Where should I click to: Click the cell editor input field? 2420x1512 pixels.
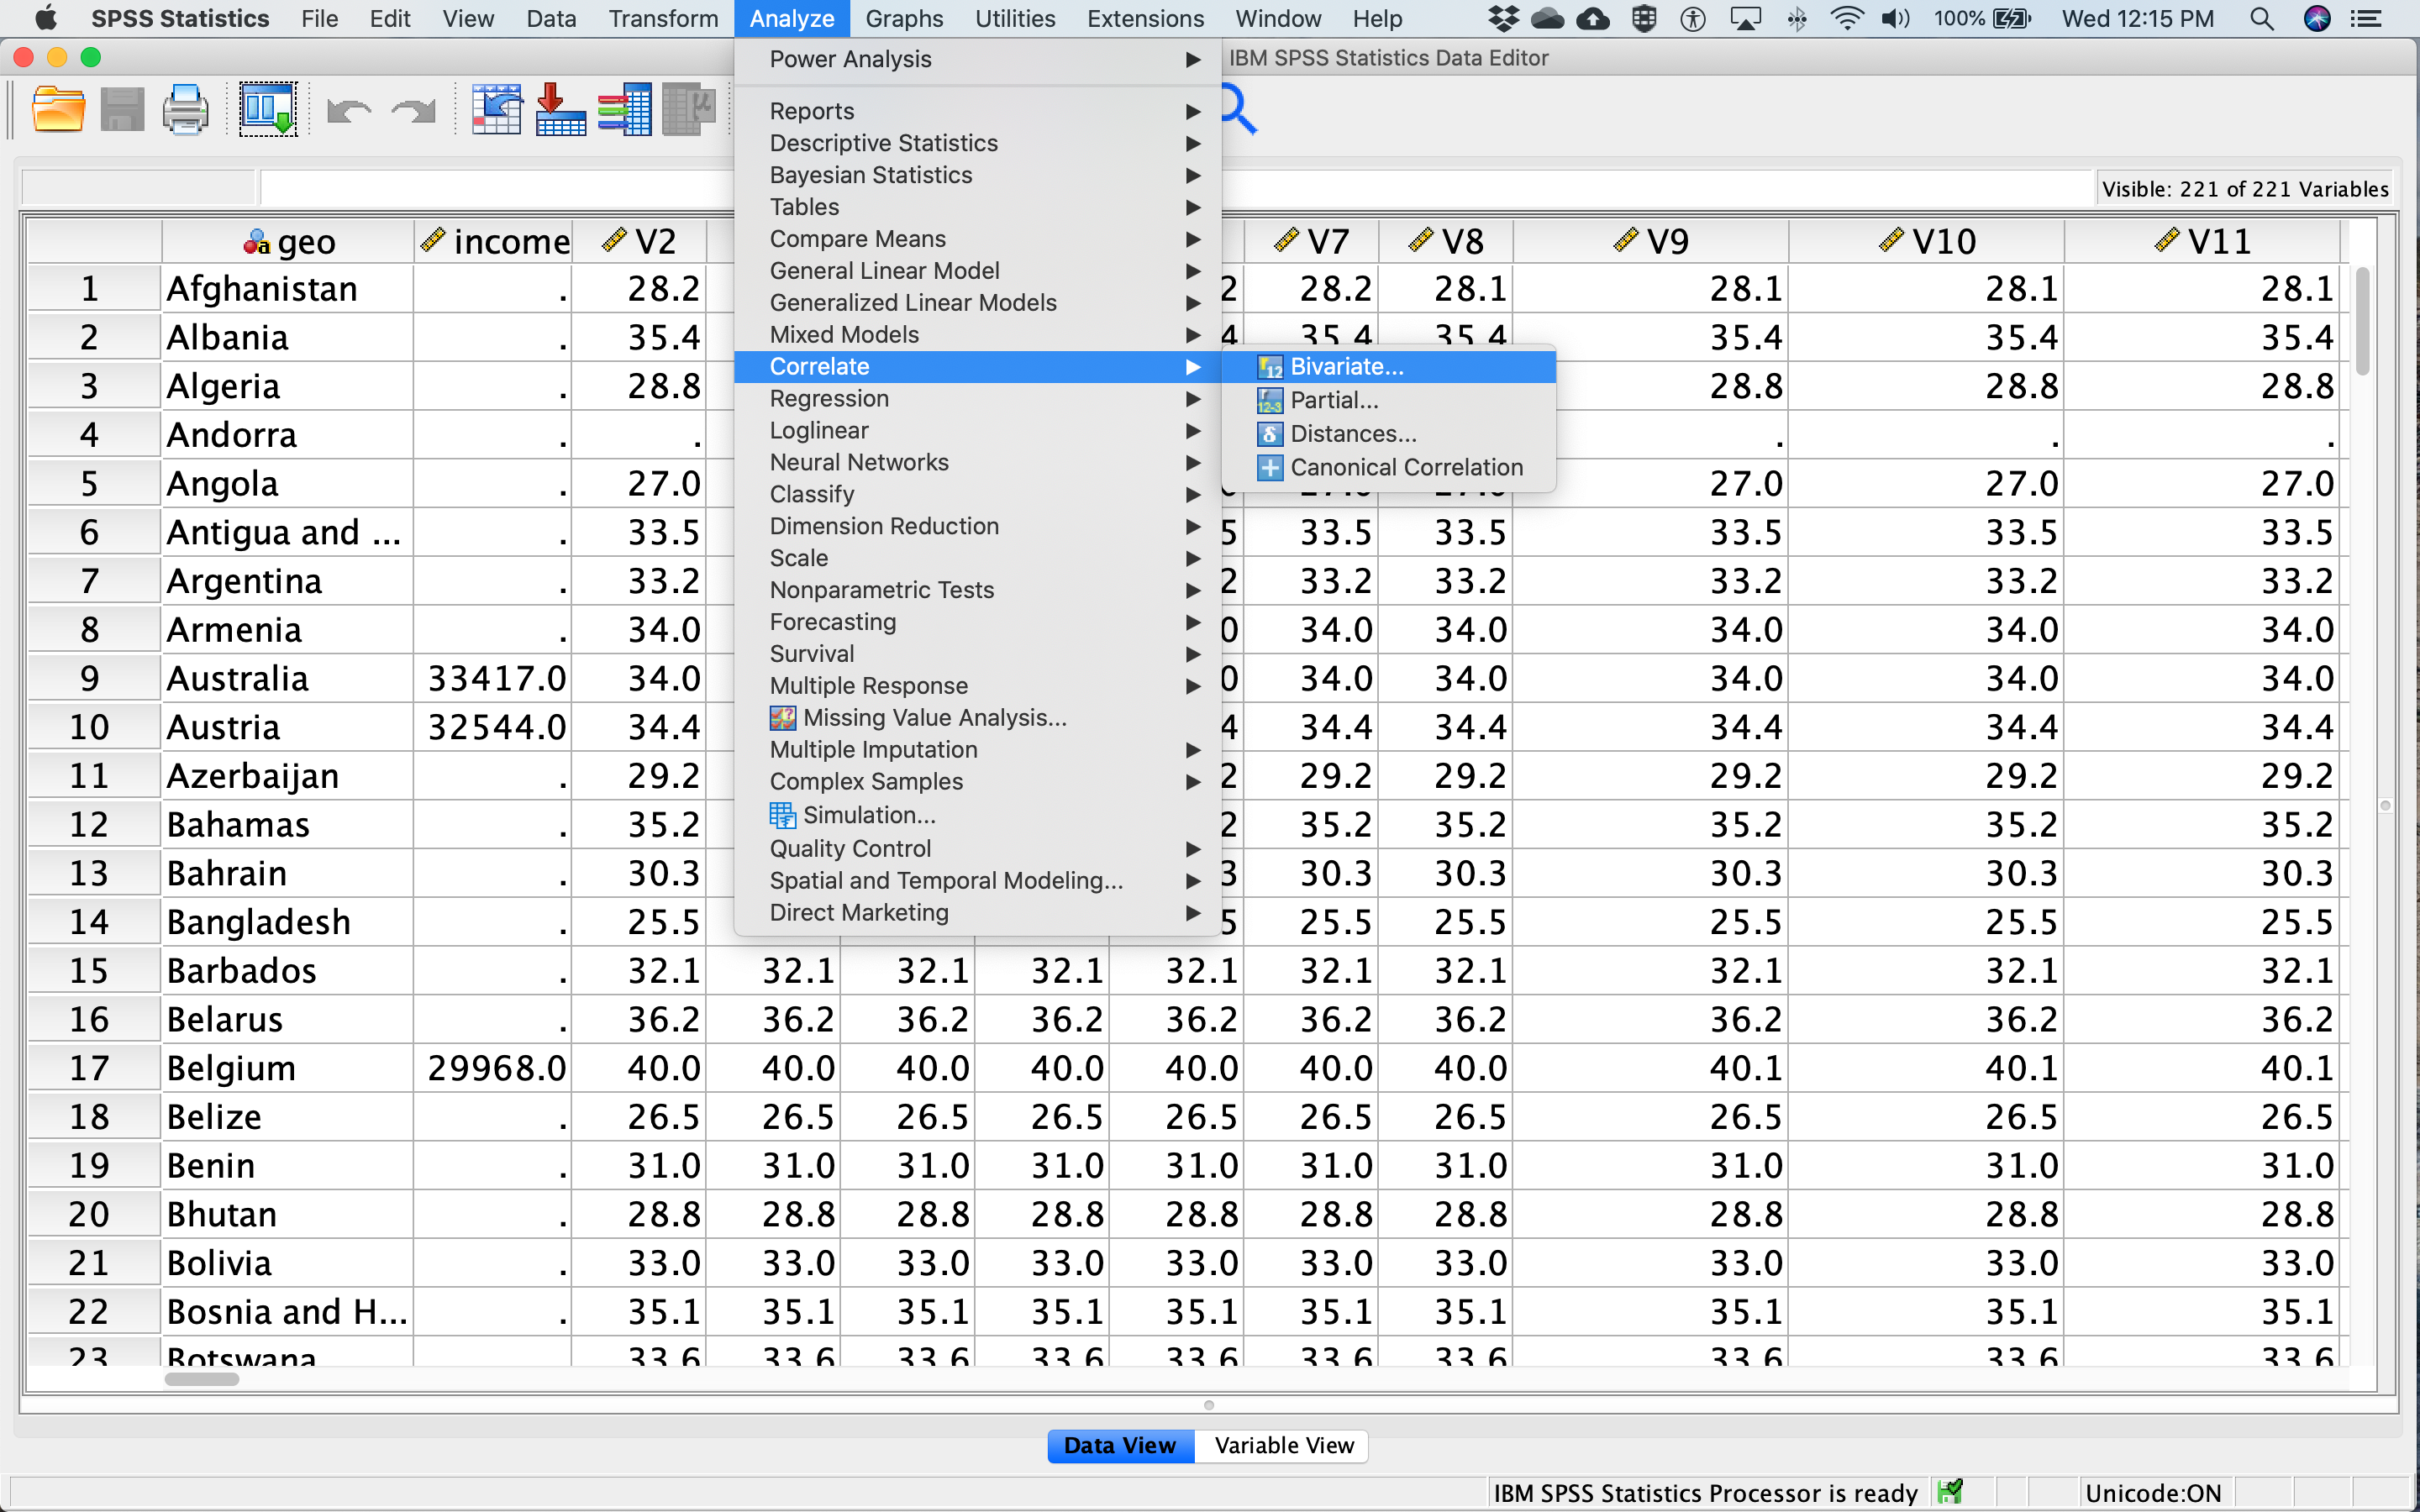pyautogui.click(x=1177, y=188)
